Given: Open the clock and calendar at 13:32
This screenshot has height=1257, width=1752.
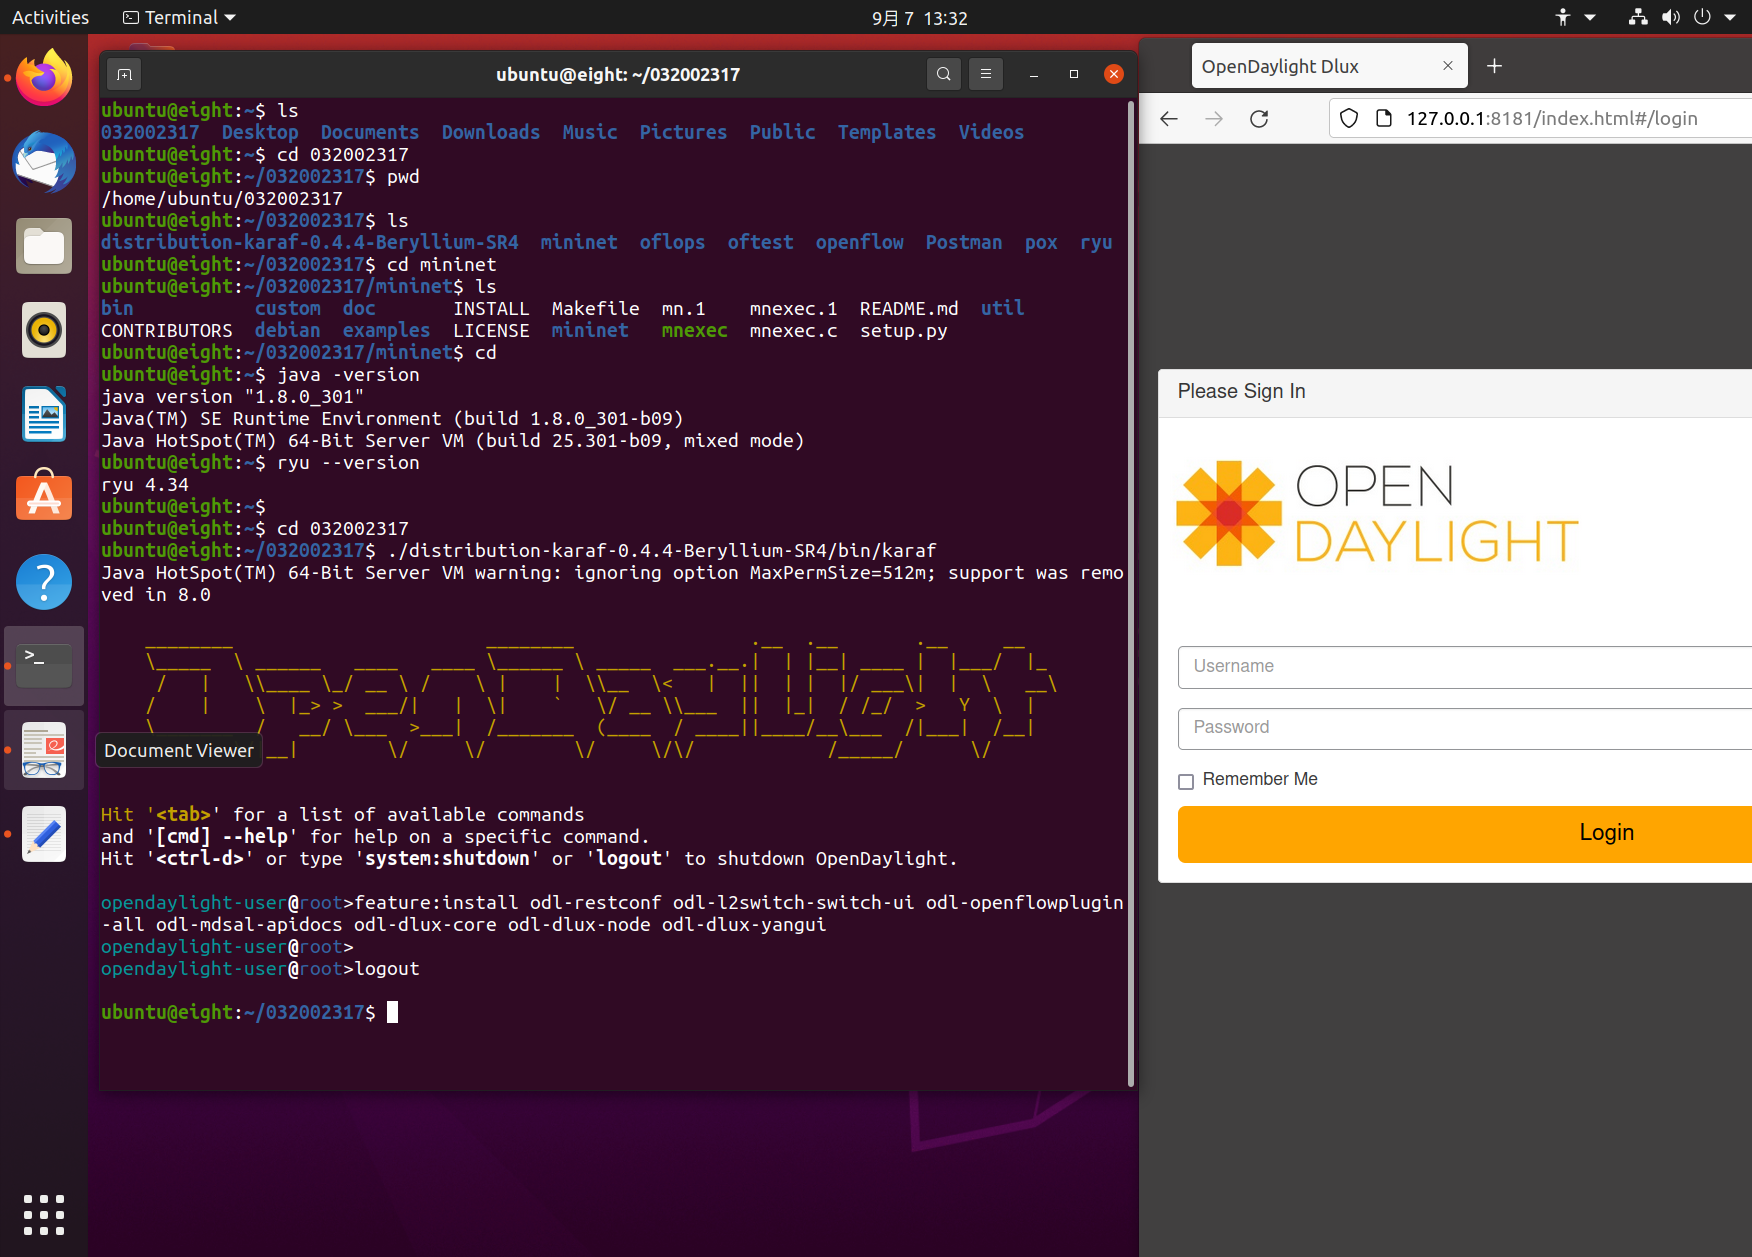Looking at the screenshot, I should pos(920,18).
